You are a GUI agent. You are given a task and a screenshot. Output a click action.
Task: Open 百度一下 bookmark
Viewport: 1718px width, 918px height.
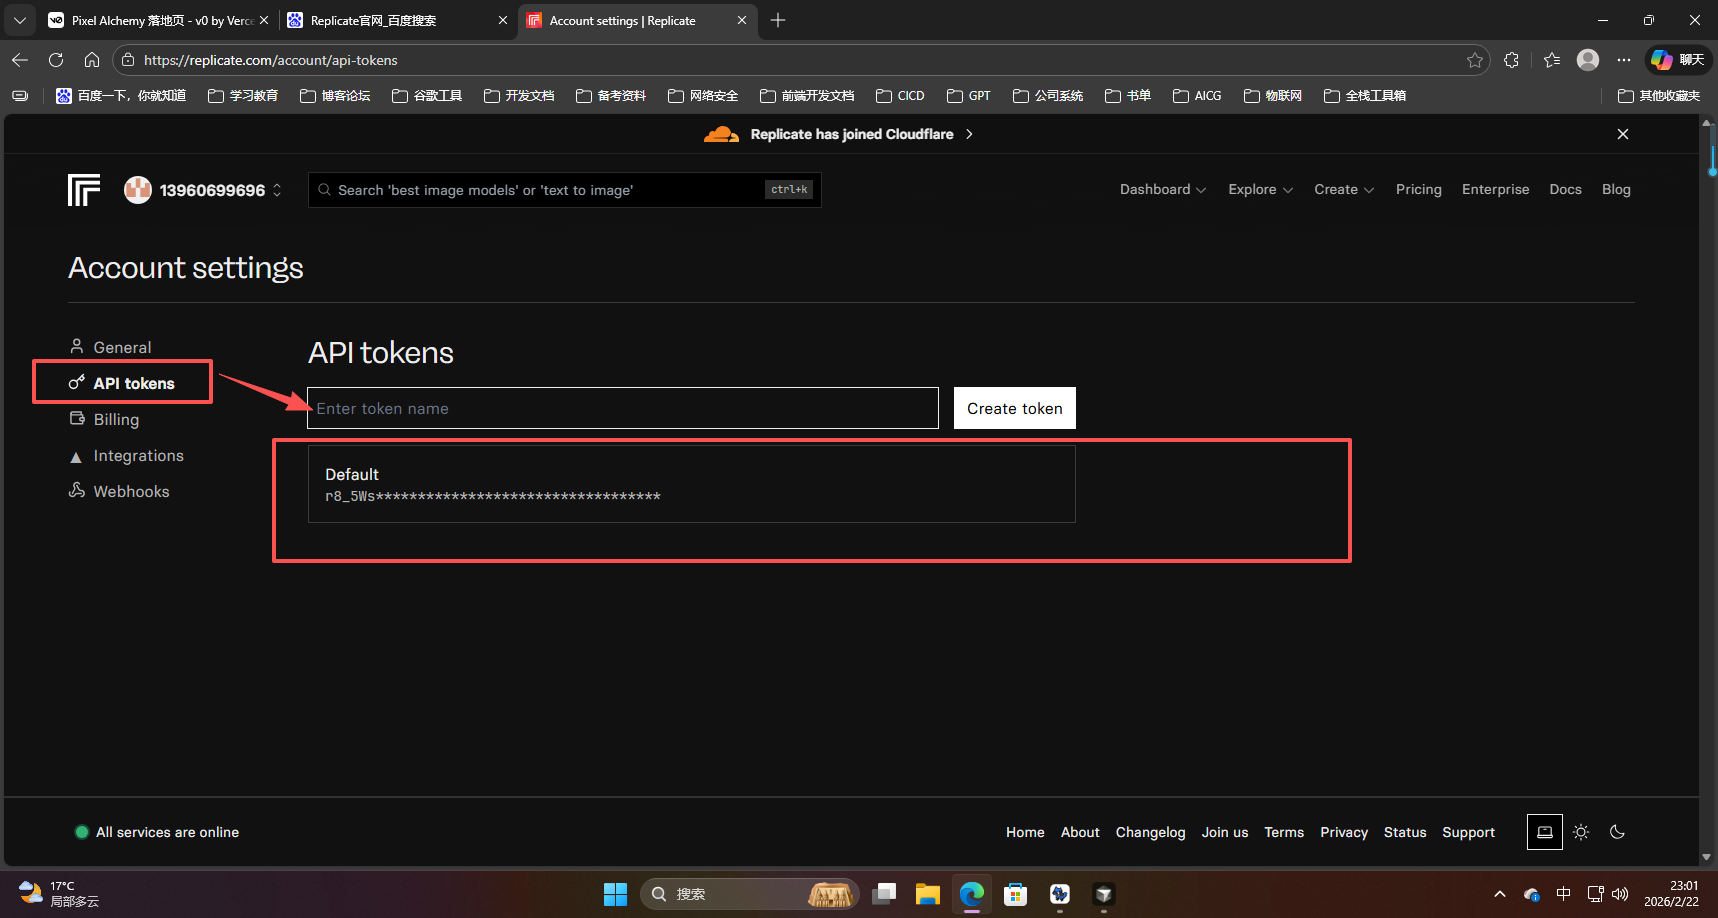[121, 96]
